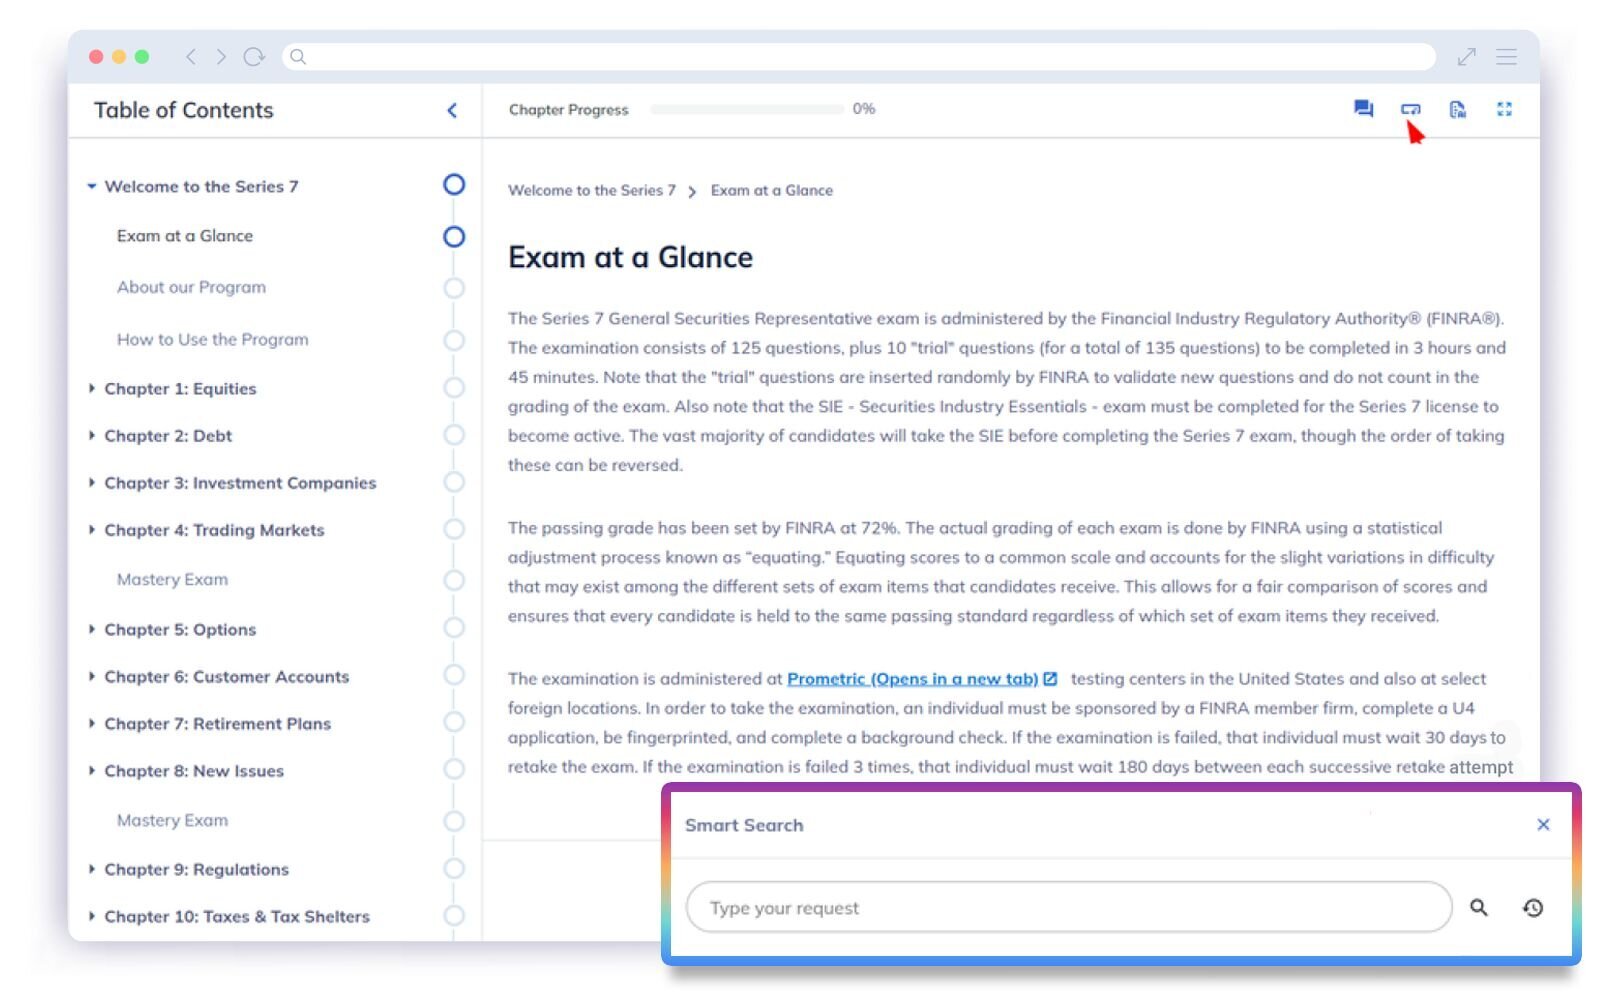
Task: Close the Smart Search panel
Action: 1543,825
